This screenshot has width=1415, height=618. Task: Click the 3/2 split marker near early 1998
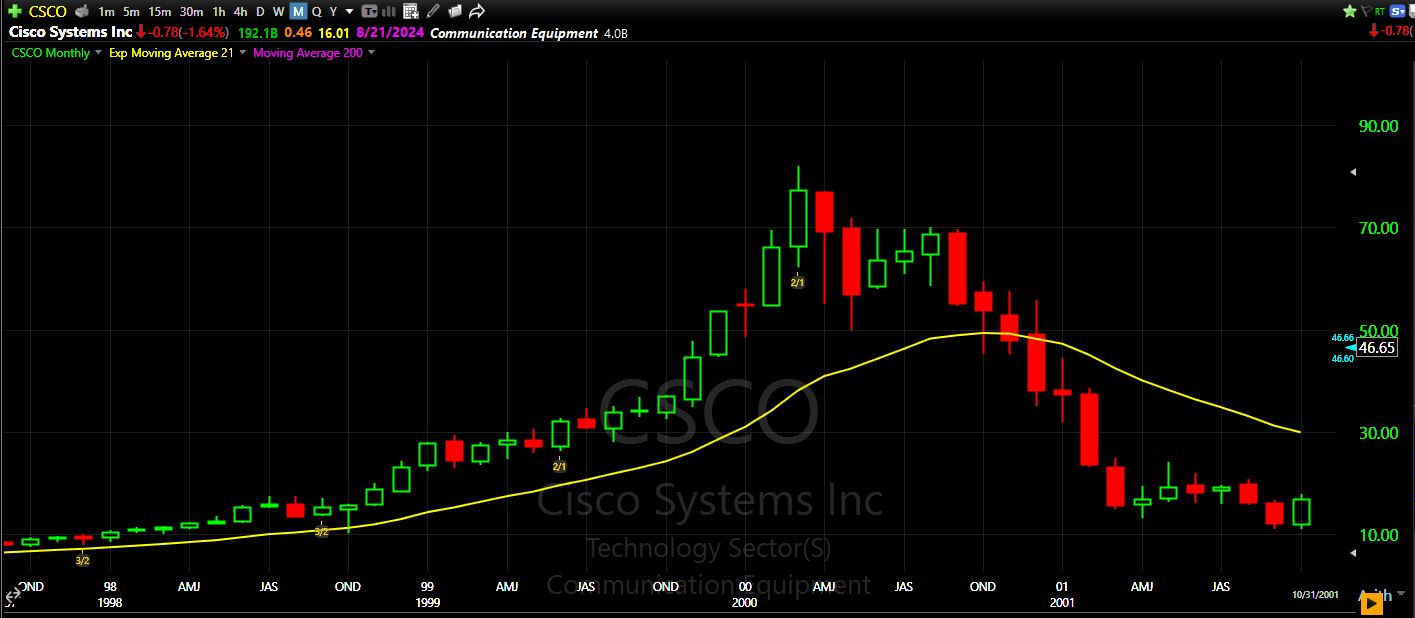[83, 560]
